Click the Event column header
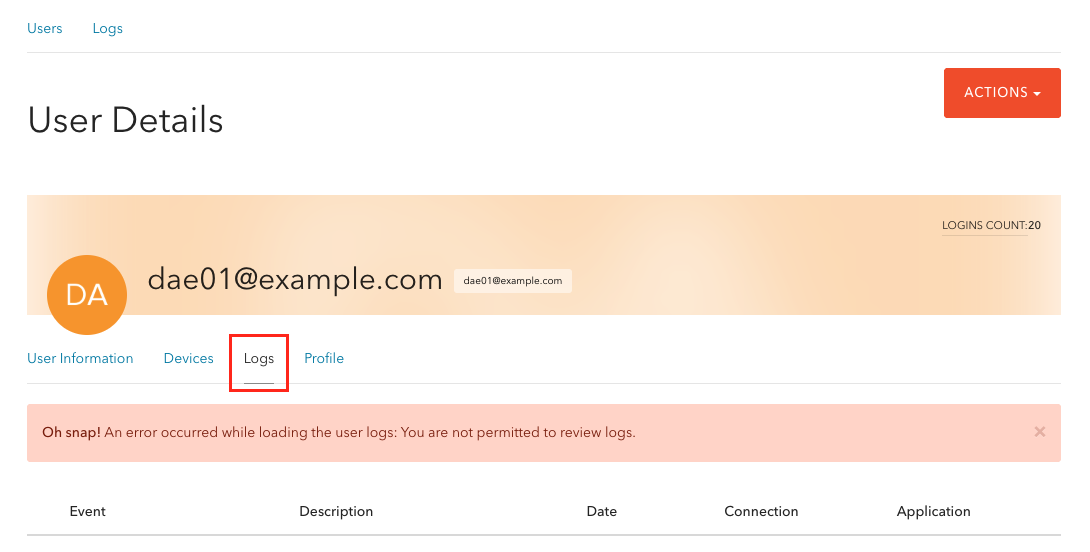 tap(88, 511)
